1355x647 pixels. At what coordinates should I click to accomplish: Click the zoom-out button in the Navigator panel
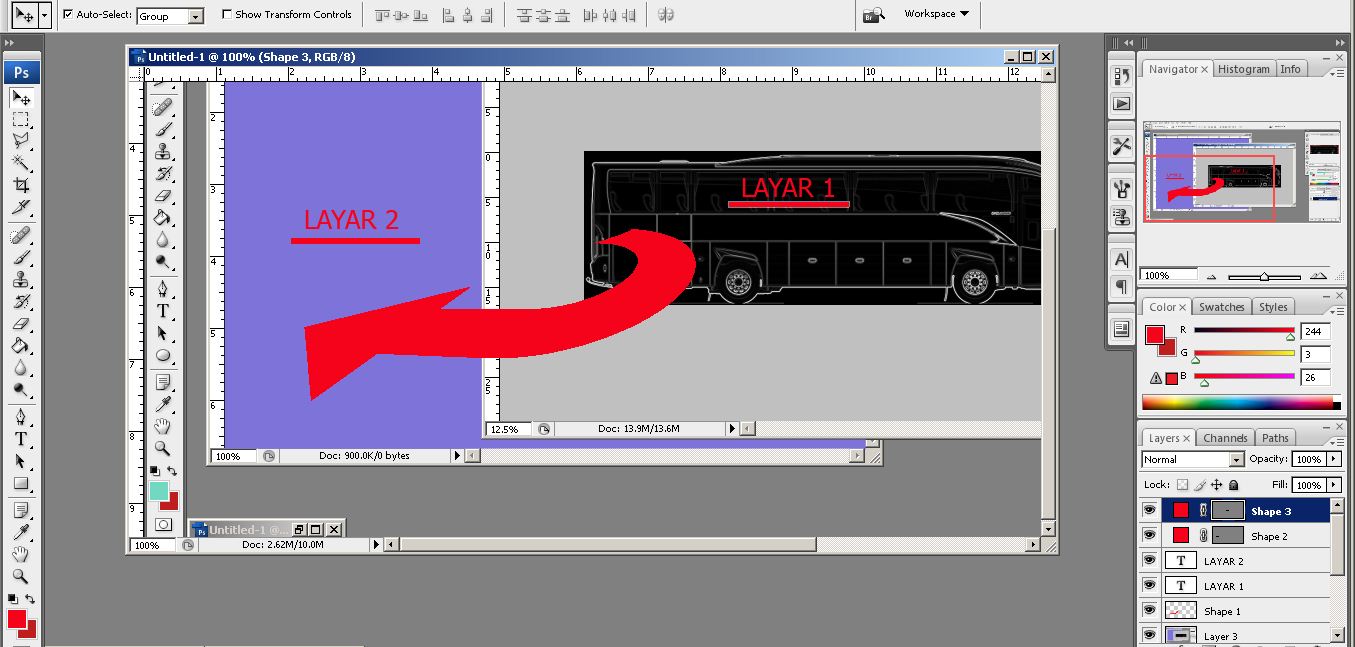[1212, 276]
